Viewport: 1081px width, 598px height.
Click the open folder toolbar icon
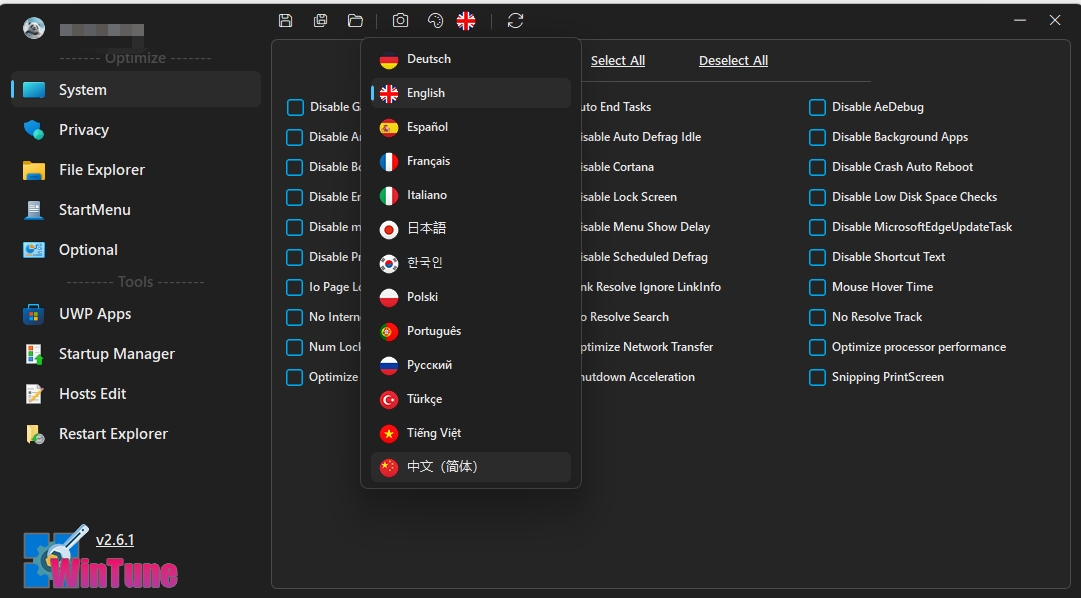(355, 21)
